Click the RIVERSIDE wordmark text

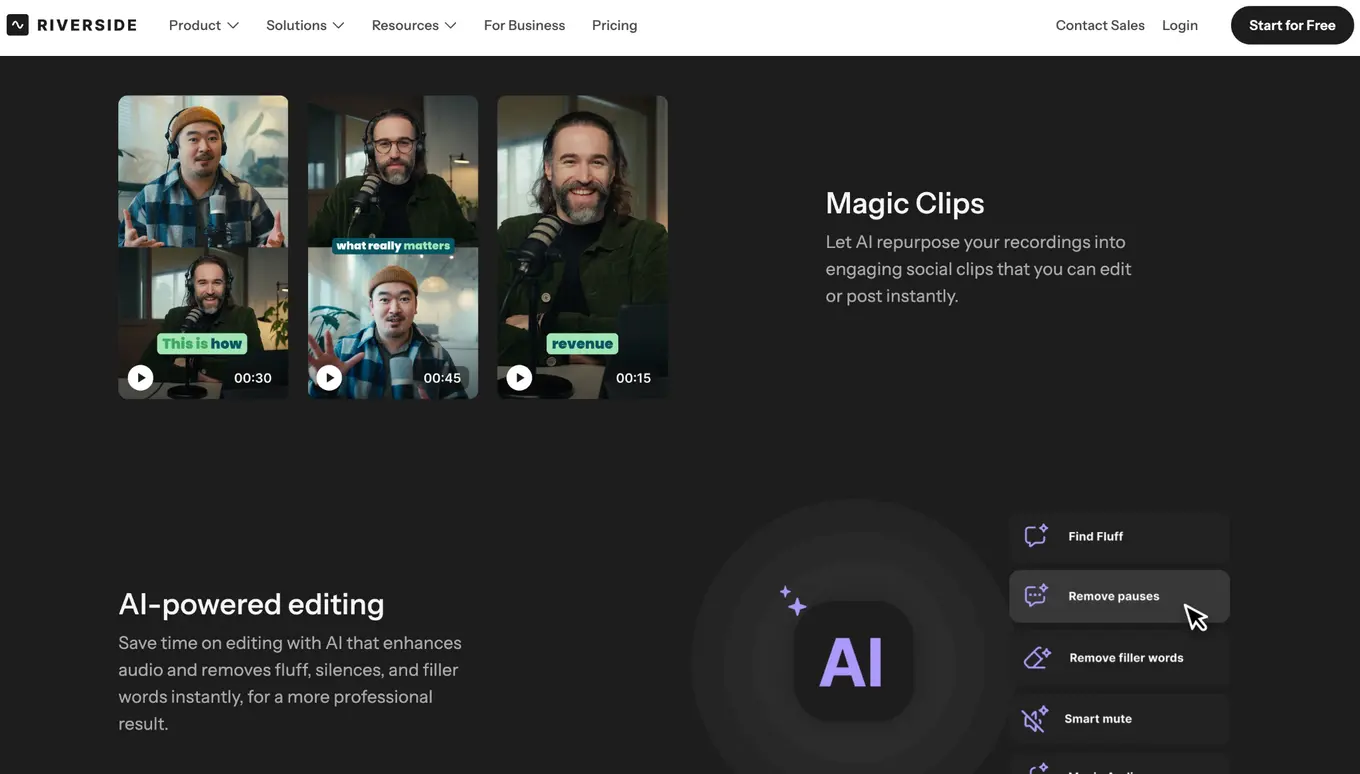pyautogui.click(x=87, y=25)
